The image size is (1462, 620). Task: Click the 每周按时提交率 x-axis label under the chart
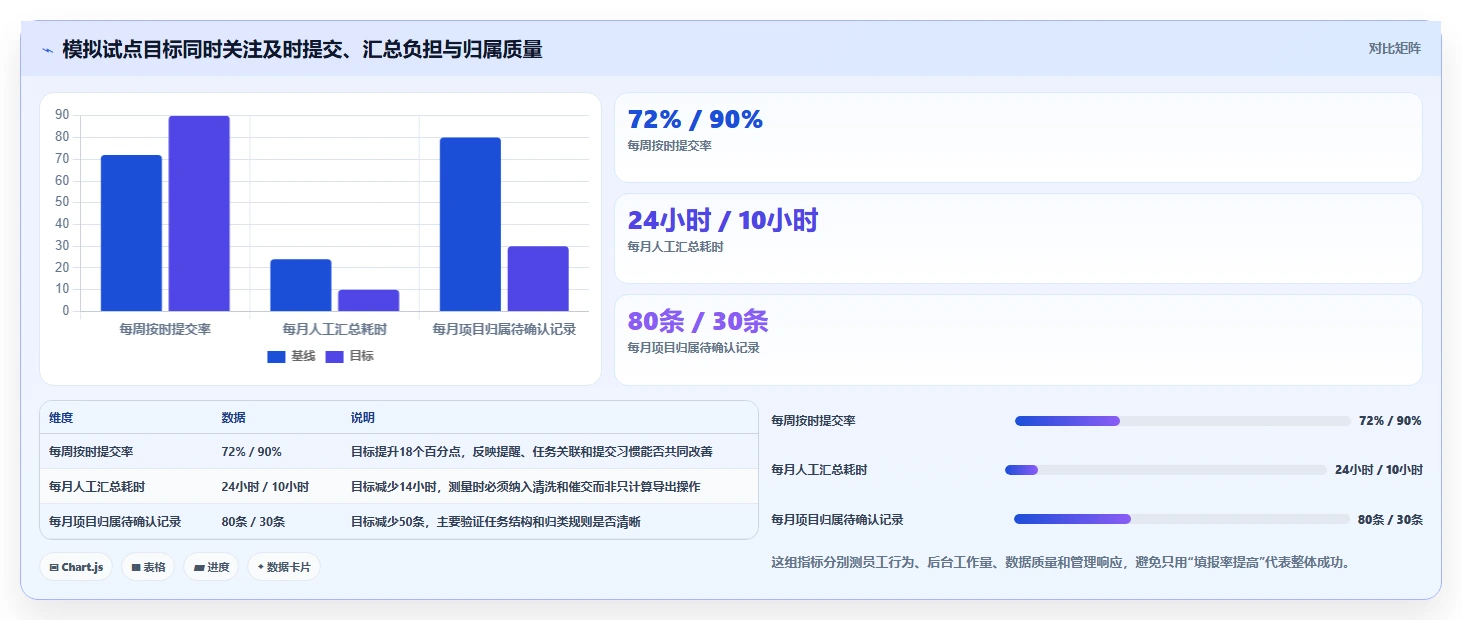[x=165, y=329]
